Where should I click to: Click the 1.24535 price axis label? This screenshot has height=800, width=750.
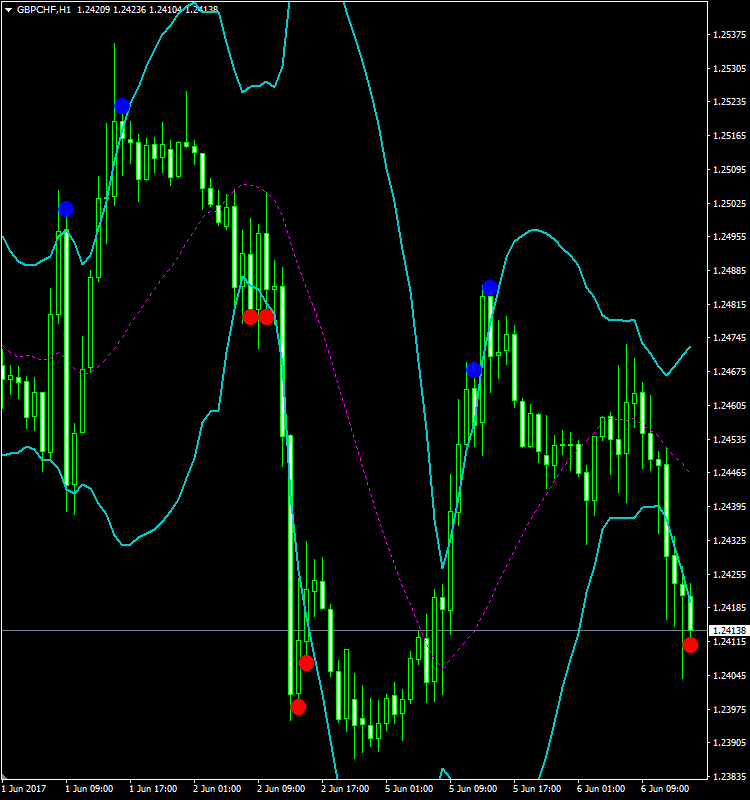click(729, 439)
